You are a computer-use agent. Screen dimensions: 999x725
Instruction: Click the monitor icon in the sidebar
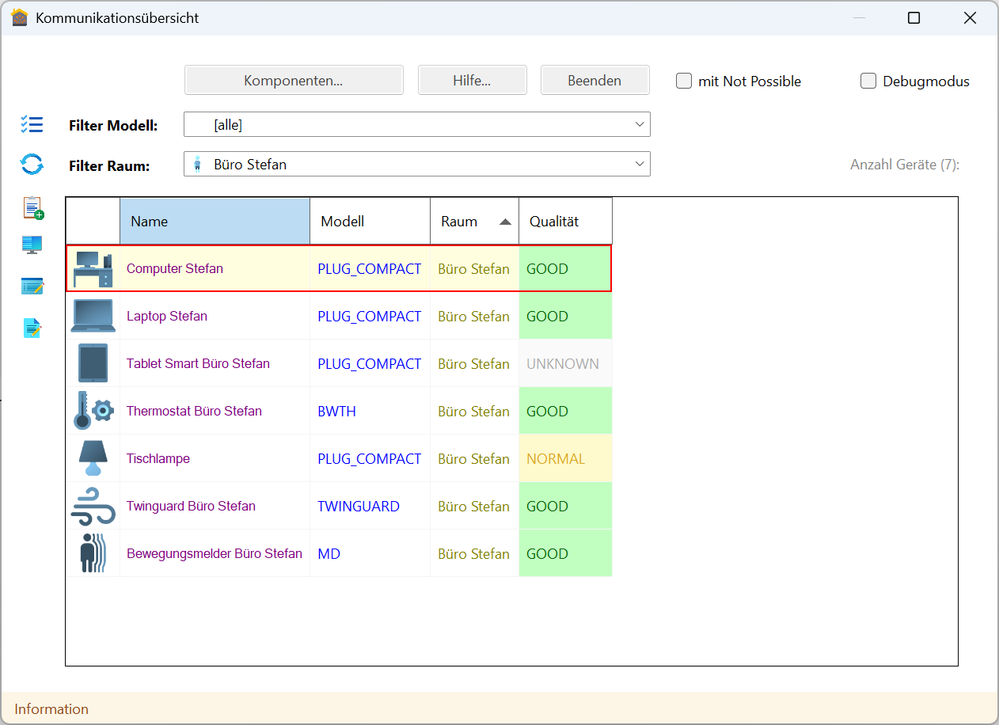33,246
